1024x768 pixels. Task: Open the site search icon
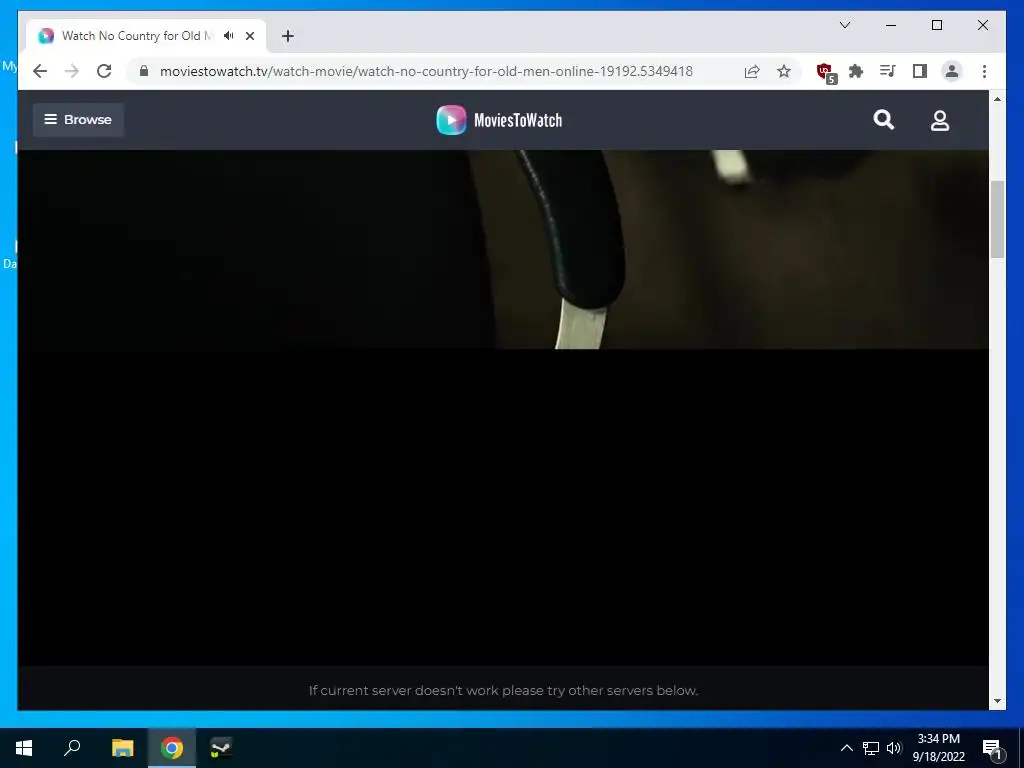tap(884, 120)
